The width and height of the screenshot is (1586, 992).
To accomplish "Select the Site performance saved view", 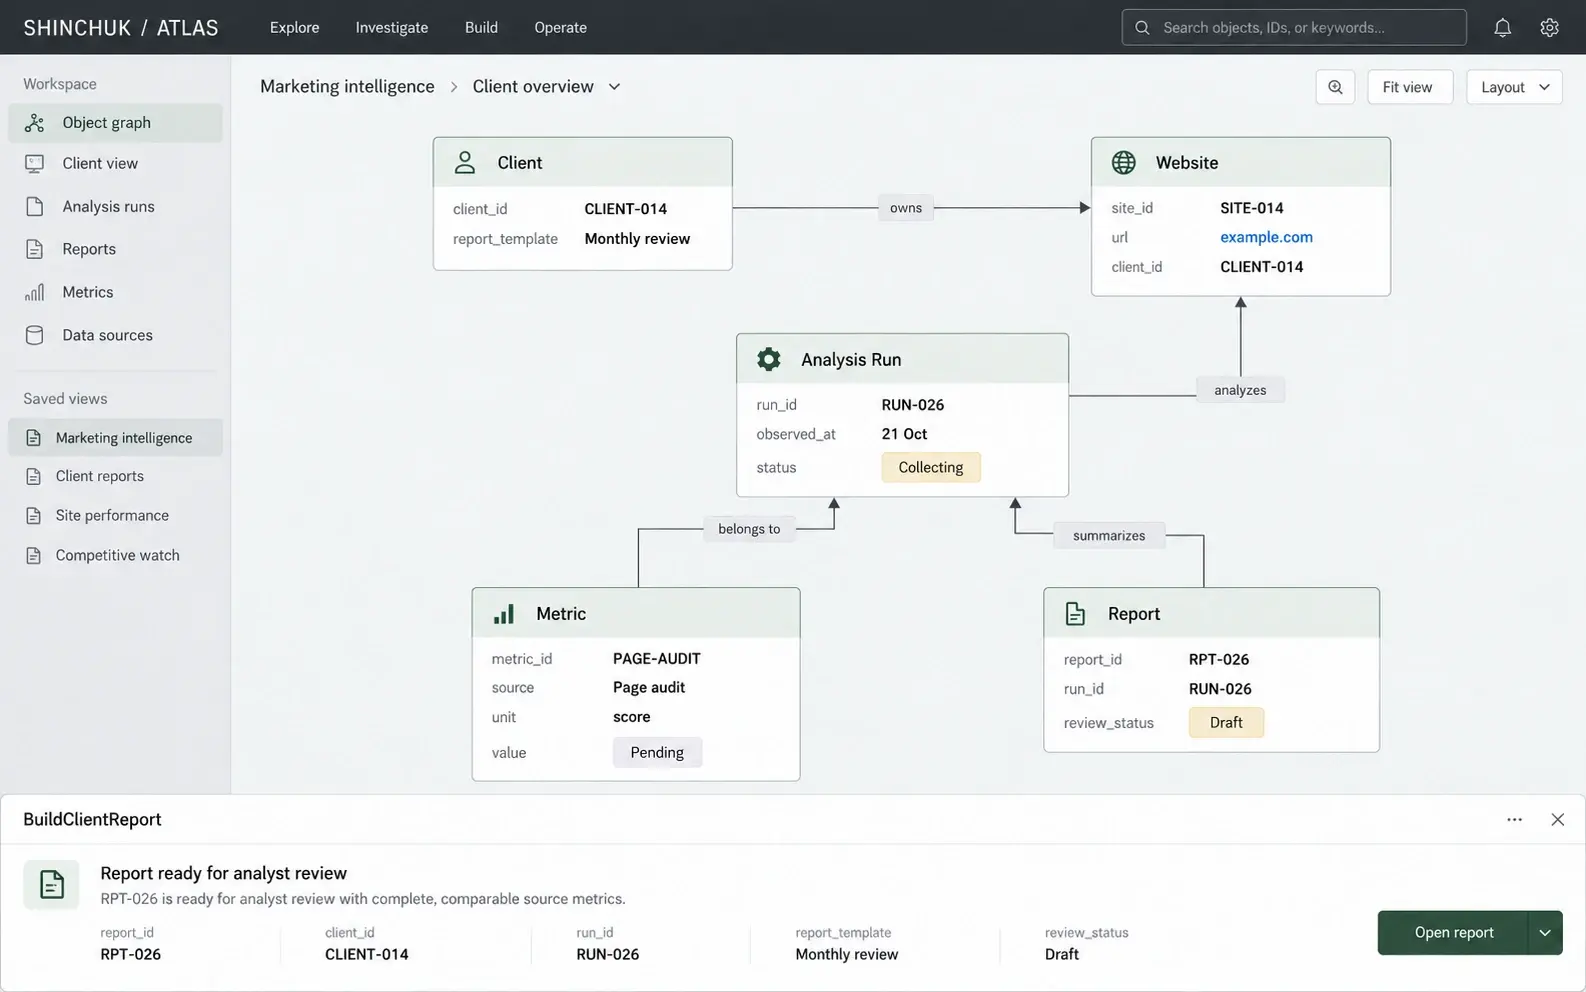I will [116, 516].
